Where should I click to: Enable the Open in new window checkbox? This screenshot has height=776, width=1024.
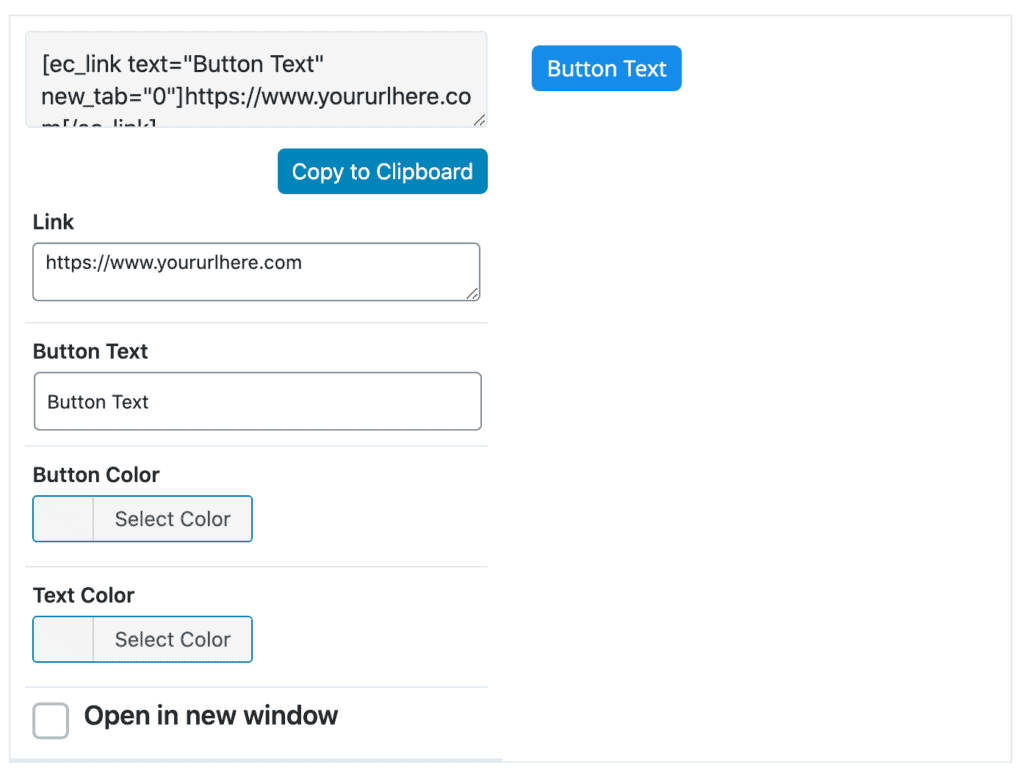51,720
